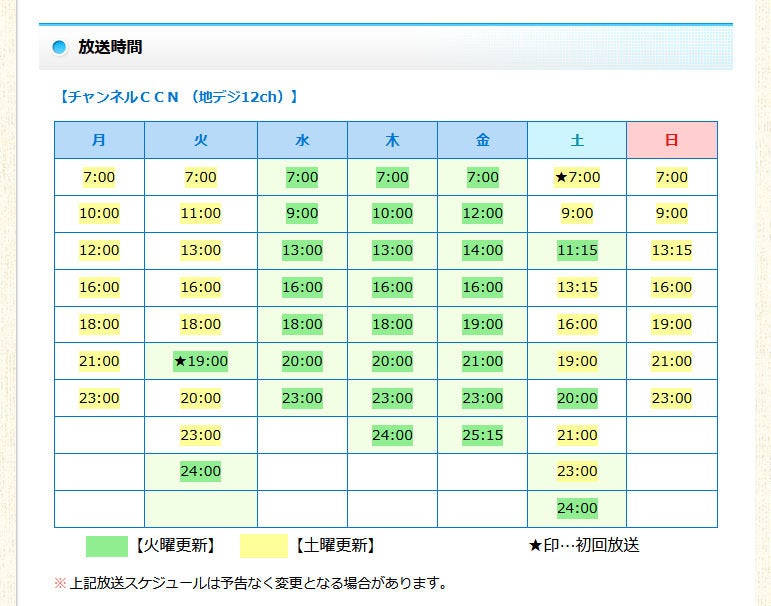Select the 火 column header
This screenshot has height=606, width=771.
[201, 140]
